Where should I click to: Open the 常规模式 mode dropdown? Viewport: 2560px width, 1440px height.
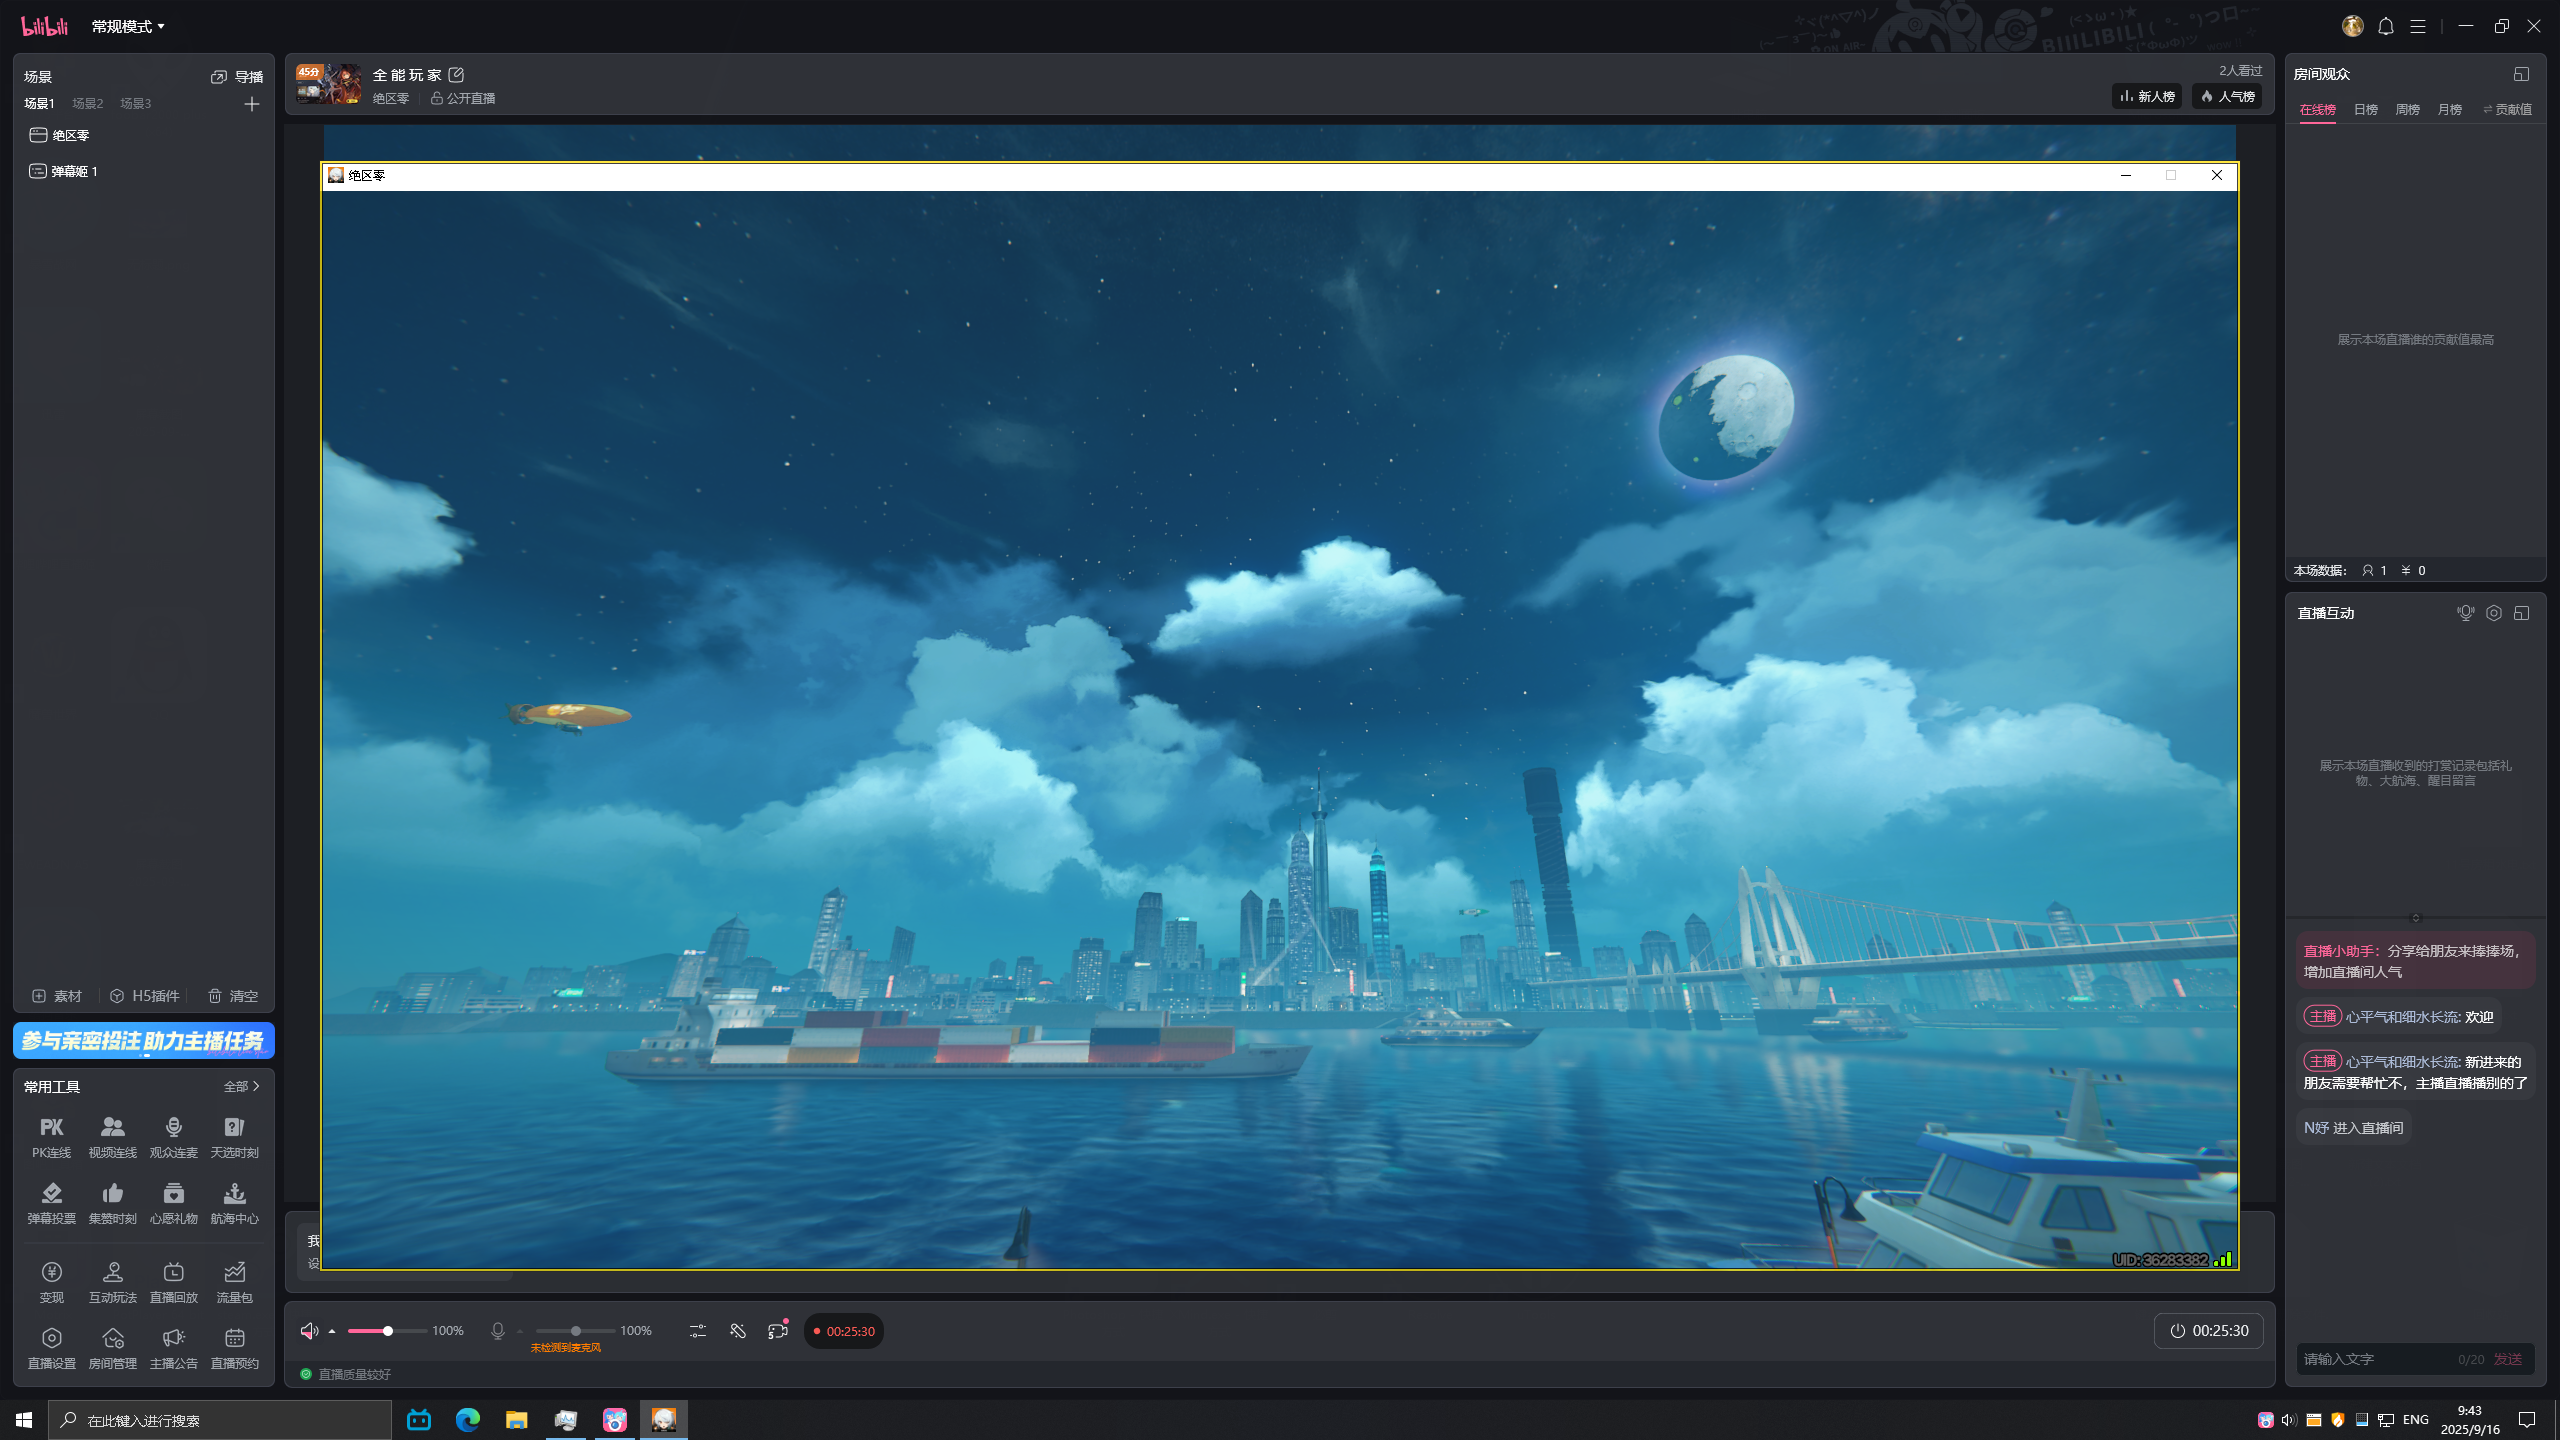[x=128, y=27]
